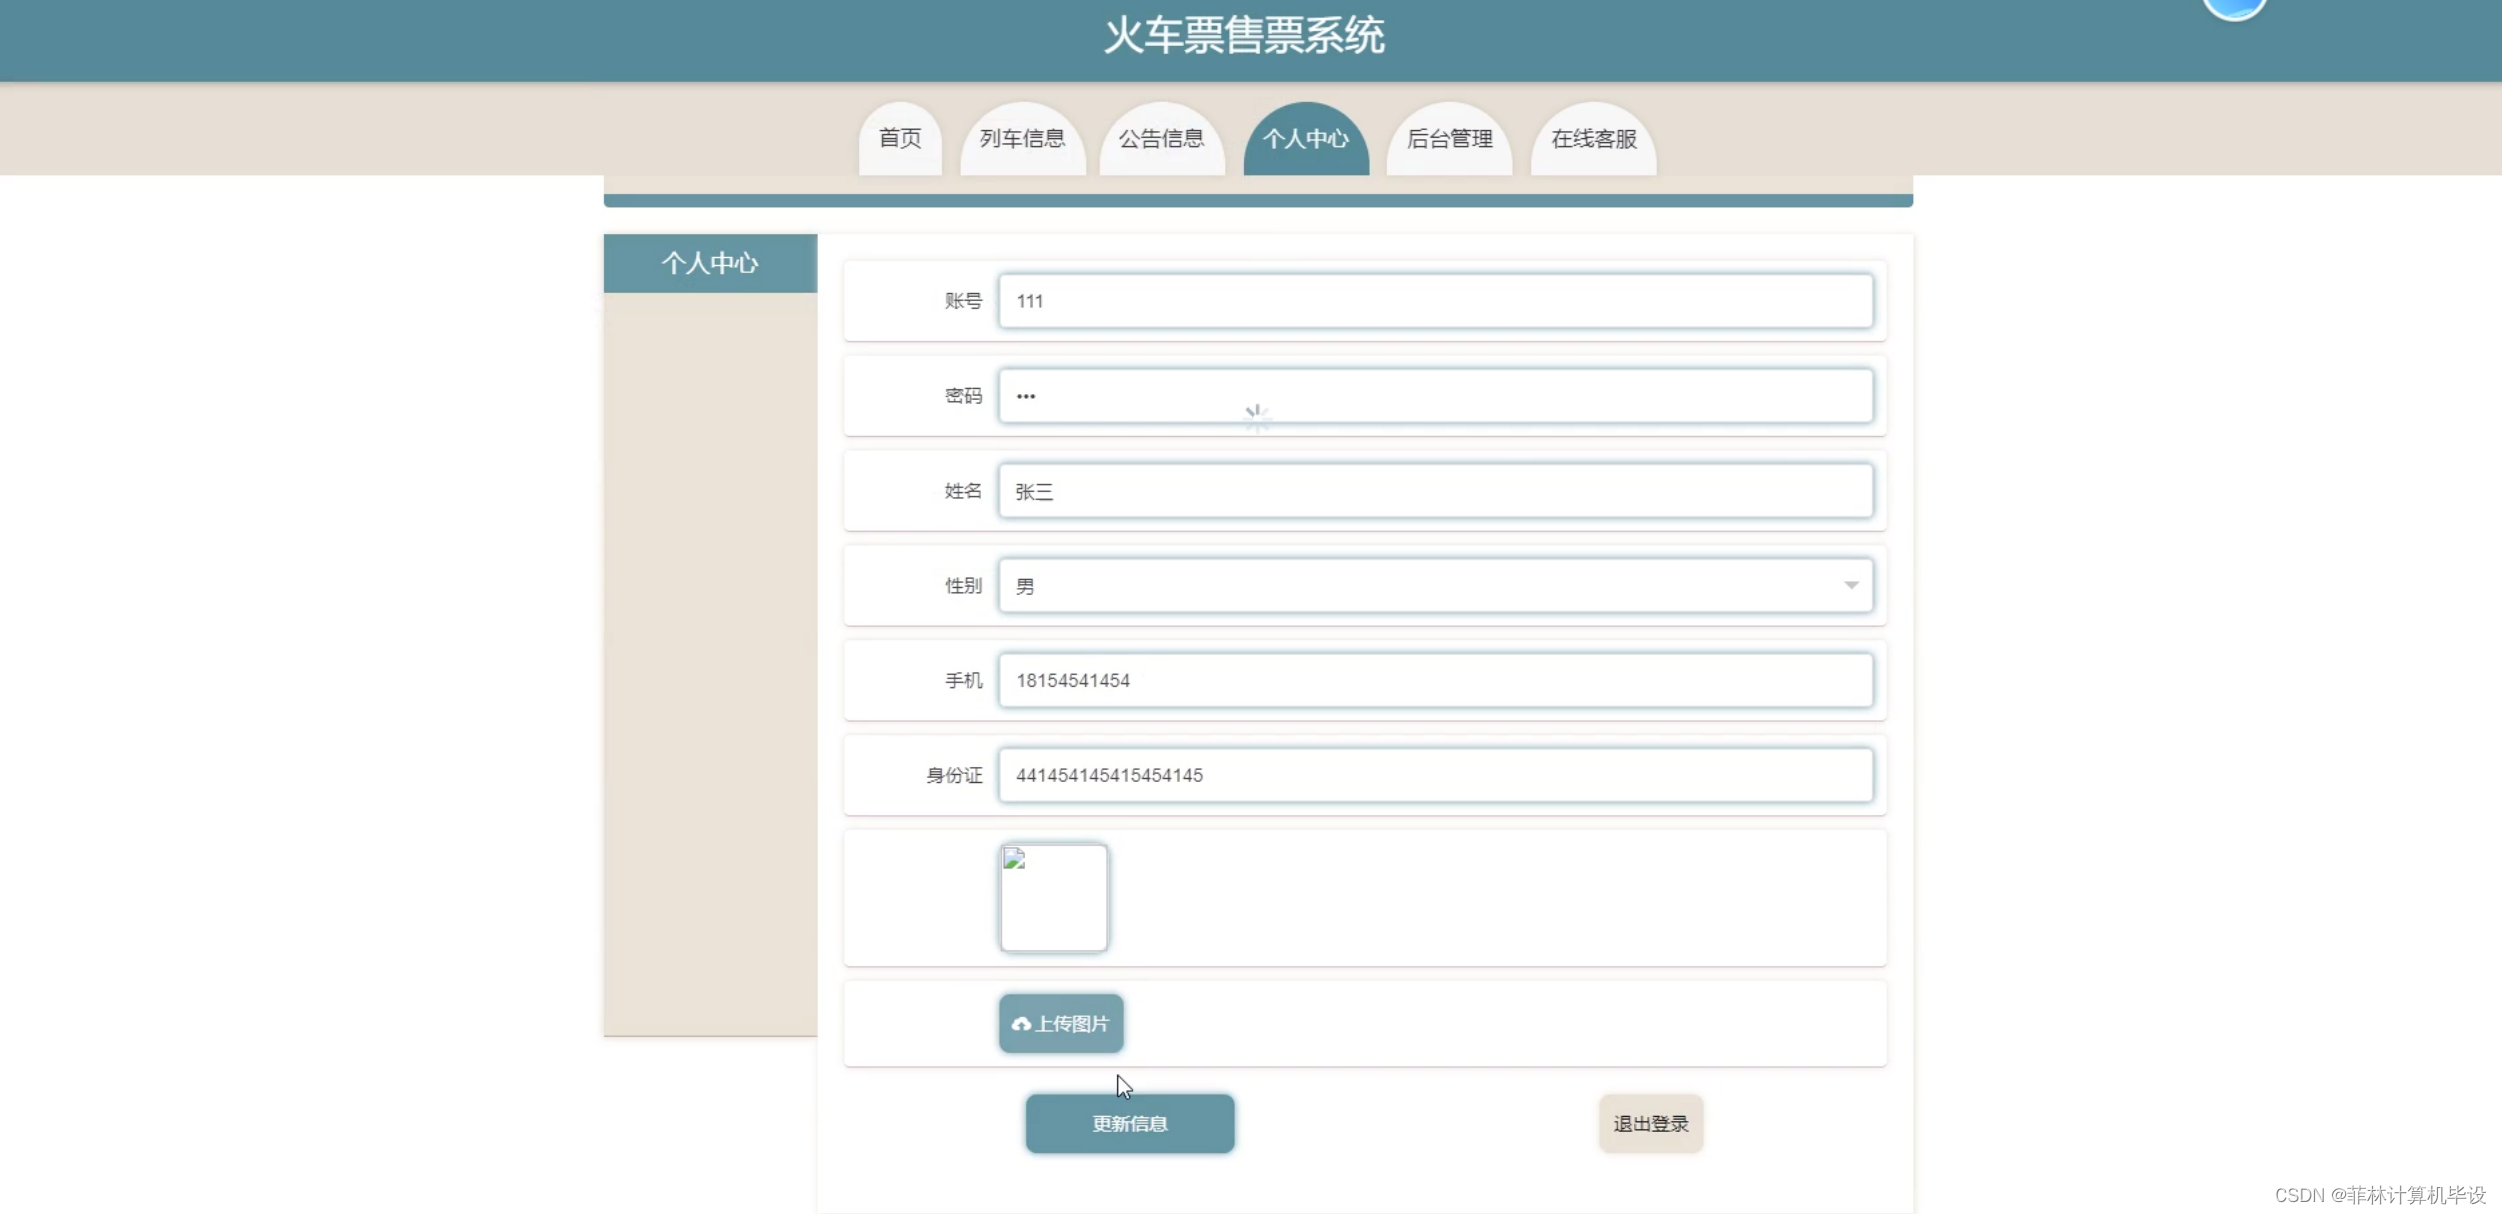Select the 姓名 field showing 张三
The width and height of the screenshot is (2502, 1214).
tap(1435, 490)
